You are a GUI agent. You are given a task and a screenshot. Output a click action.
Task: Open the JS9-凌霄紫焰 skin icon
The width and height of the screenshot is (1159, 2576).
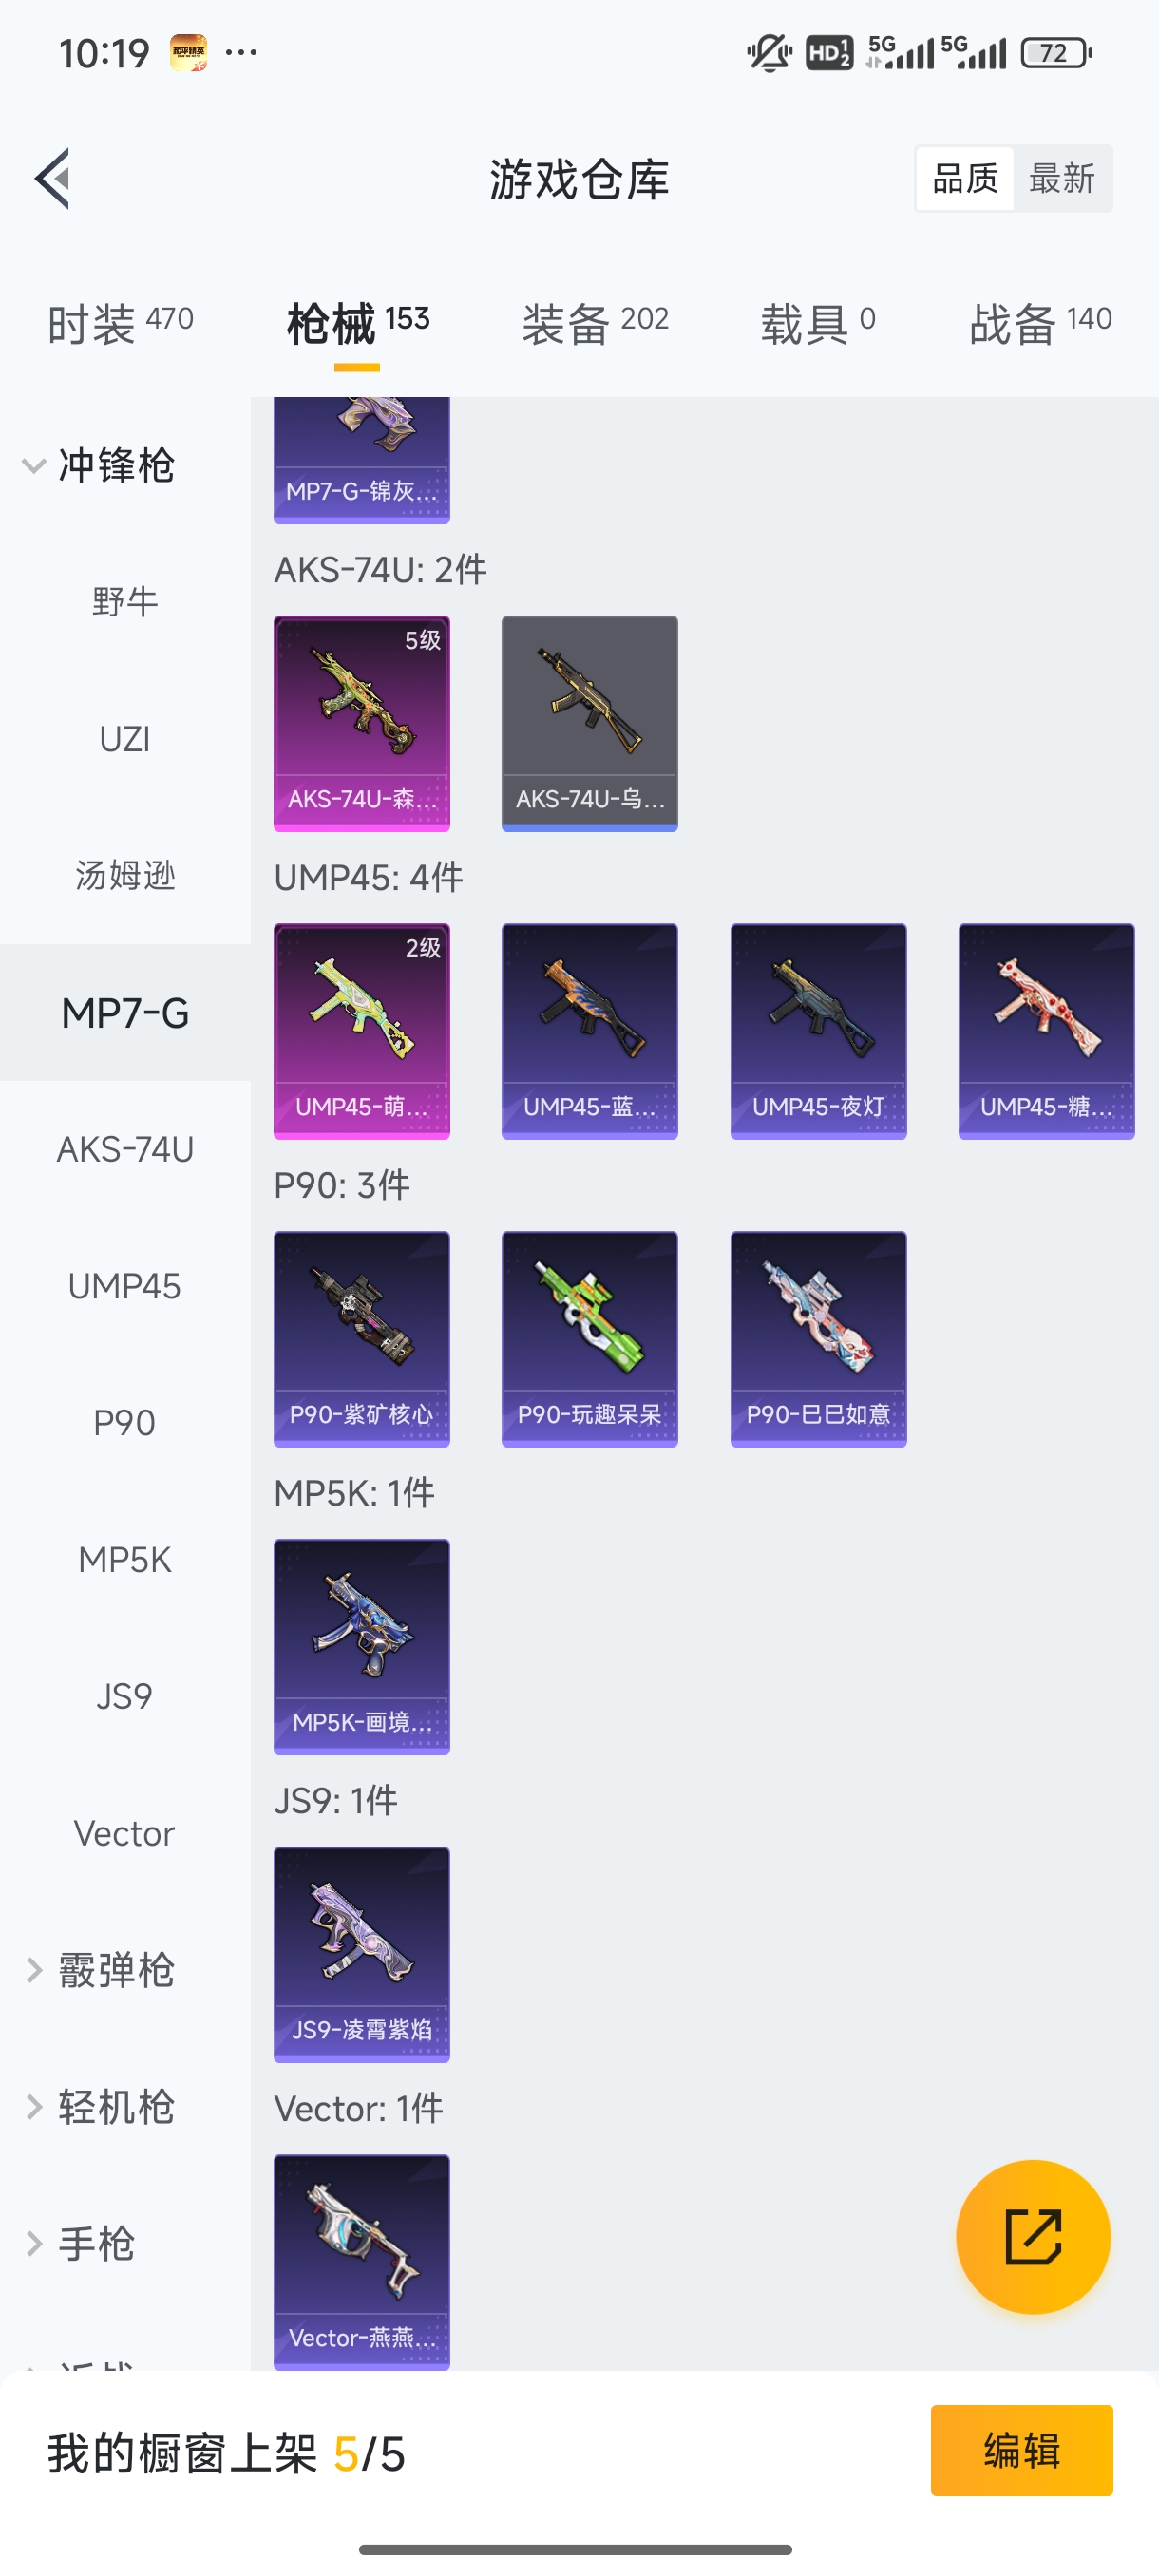point(362,1954)
